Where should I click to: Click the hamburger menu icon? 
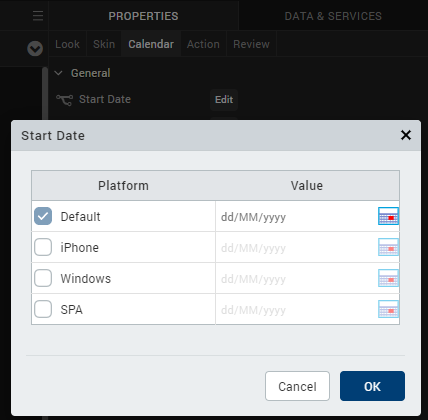point(38,16)
